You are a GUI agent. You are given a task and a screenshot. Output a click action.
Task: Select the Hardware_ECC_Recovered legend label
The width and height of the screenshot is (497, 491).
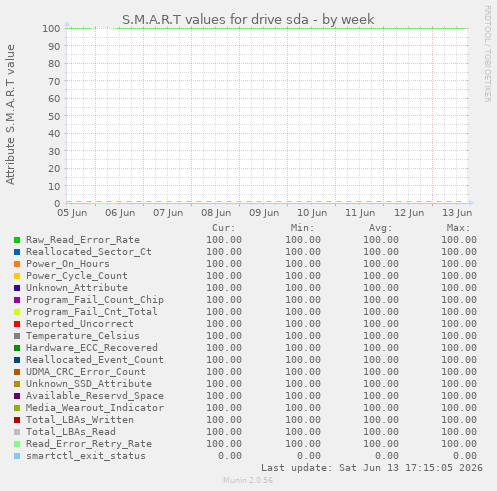pos(92,348)
